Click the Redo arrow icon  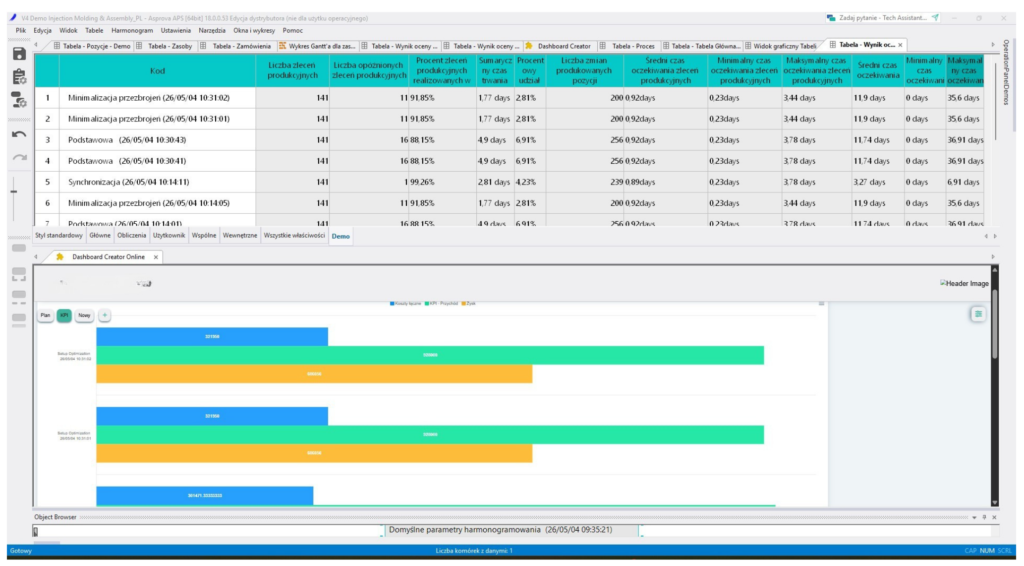click(19, 157)
